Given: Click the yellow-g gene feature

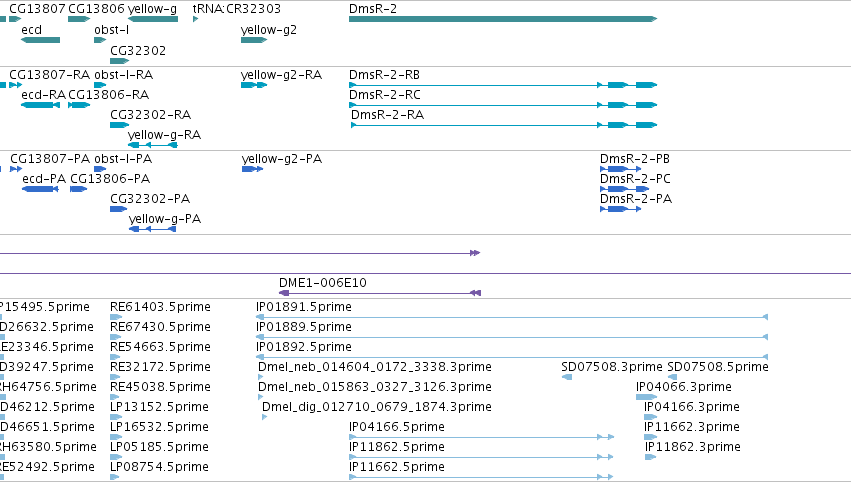Looking at the screenshot, I should point(153,19).
